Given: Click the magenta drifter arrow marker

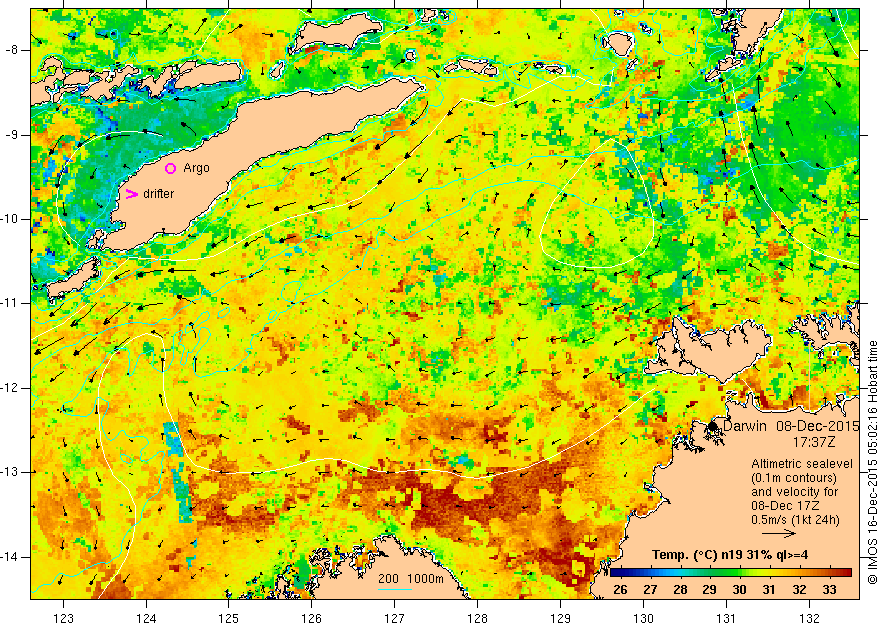Looking at the screenshot, I should tap(131, 194).
